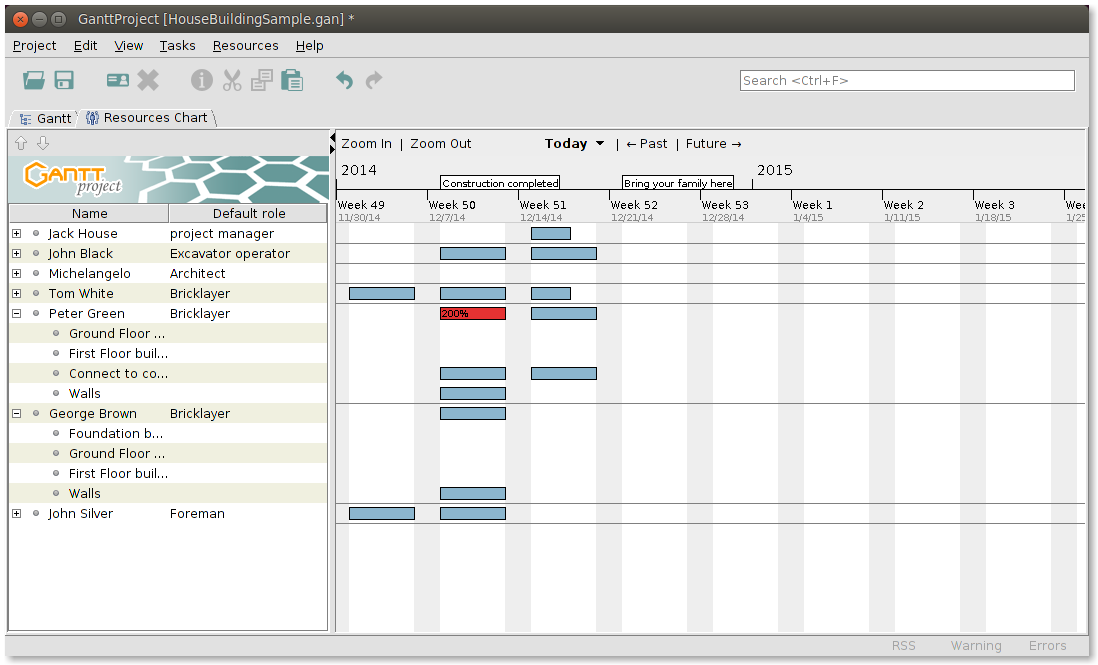Open the Tasks menu
Image resolution: width=1098 pixels, height=665 pixels.
pos(177,46)
